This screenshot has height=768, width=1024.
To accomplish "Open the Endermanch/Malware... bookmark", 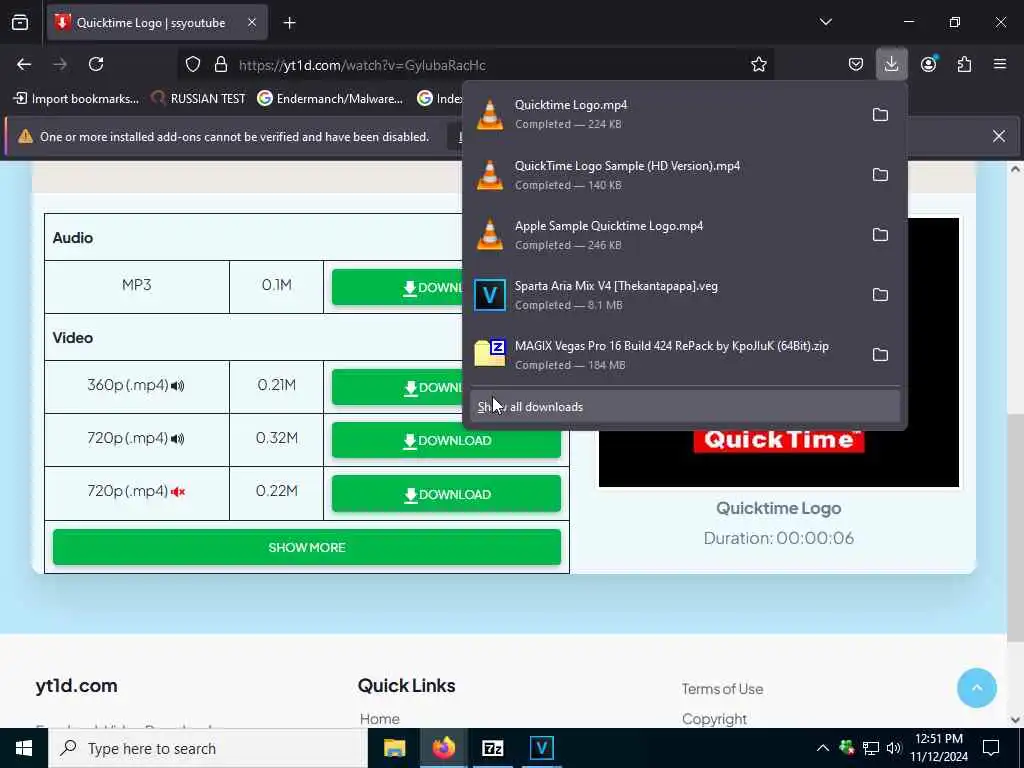I will coord(330,99).
